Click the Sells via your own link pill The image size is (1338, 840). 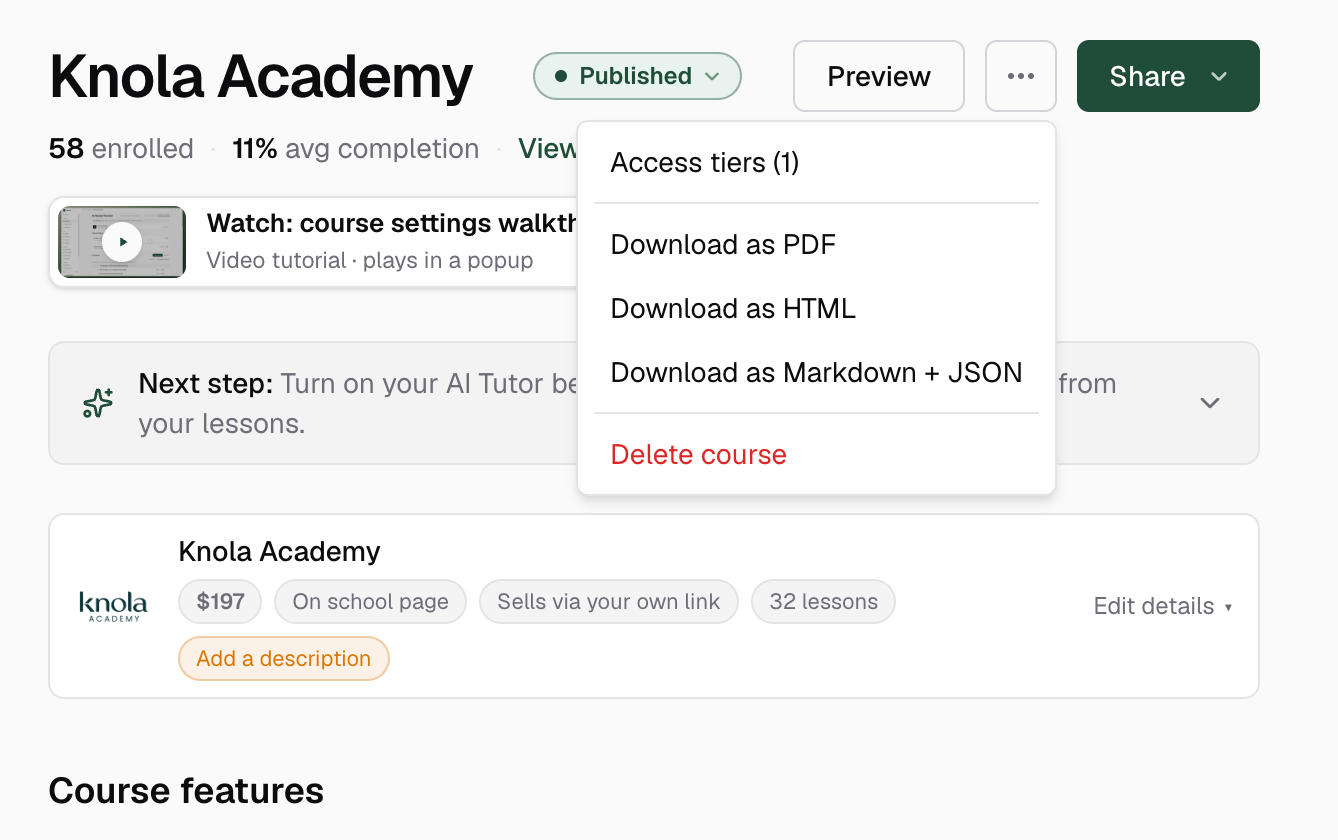point(609,602)
